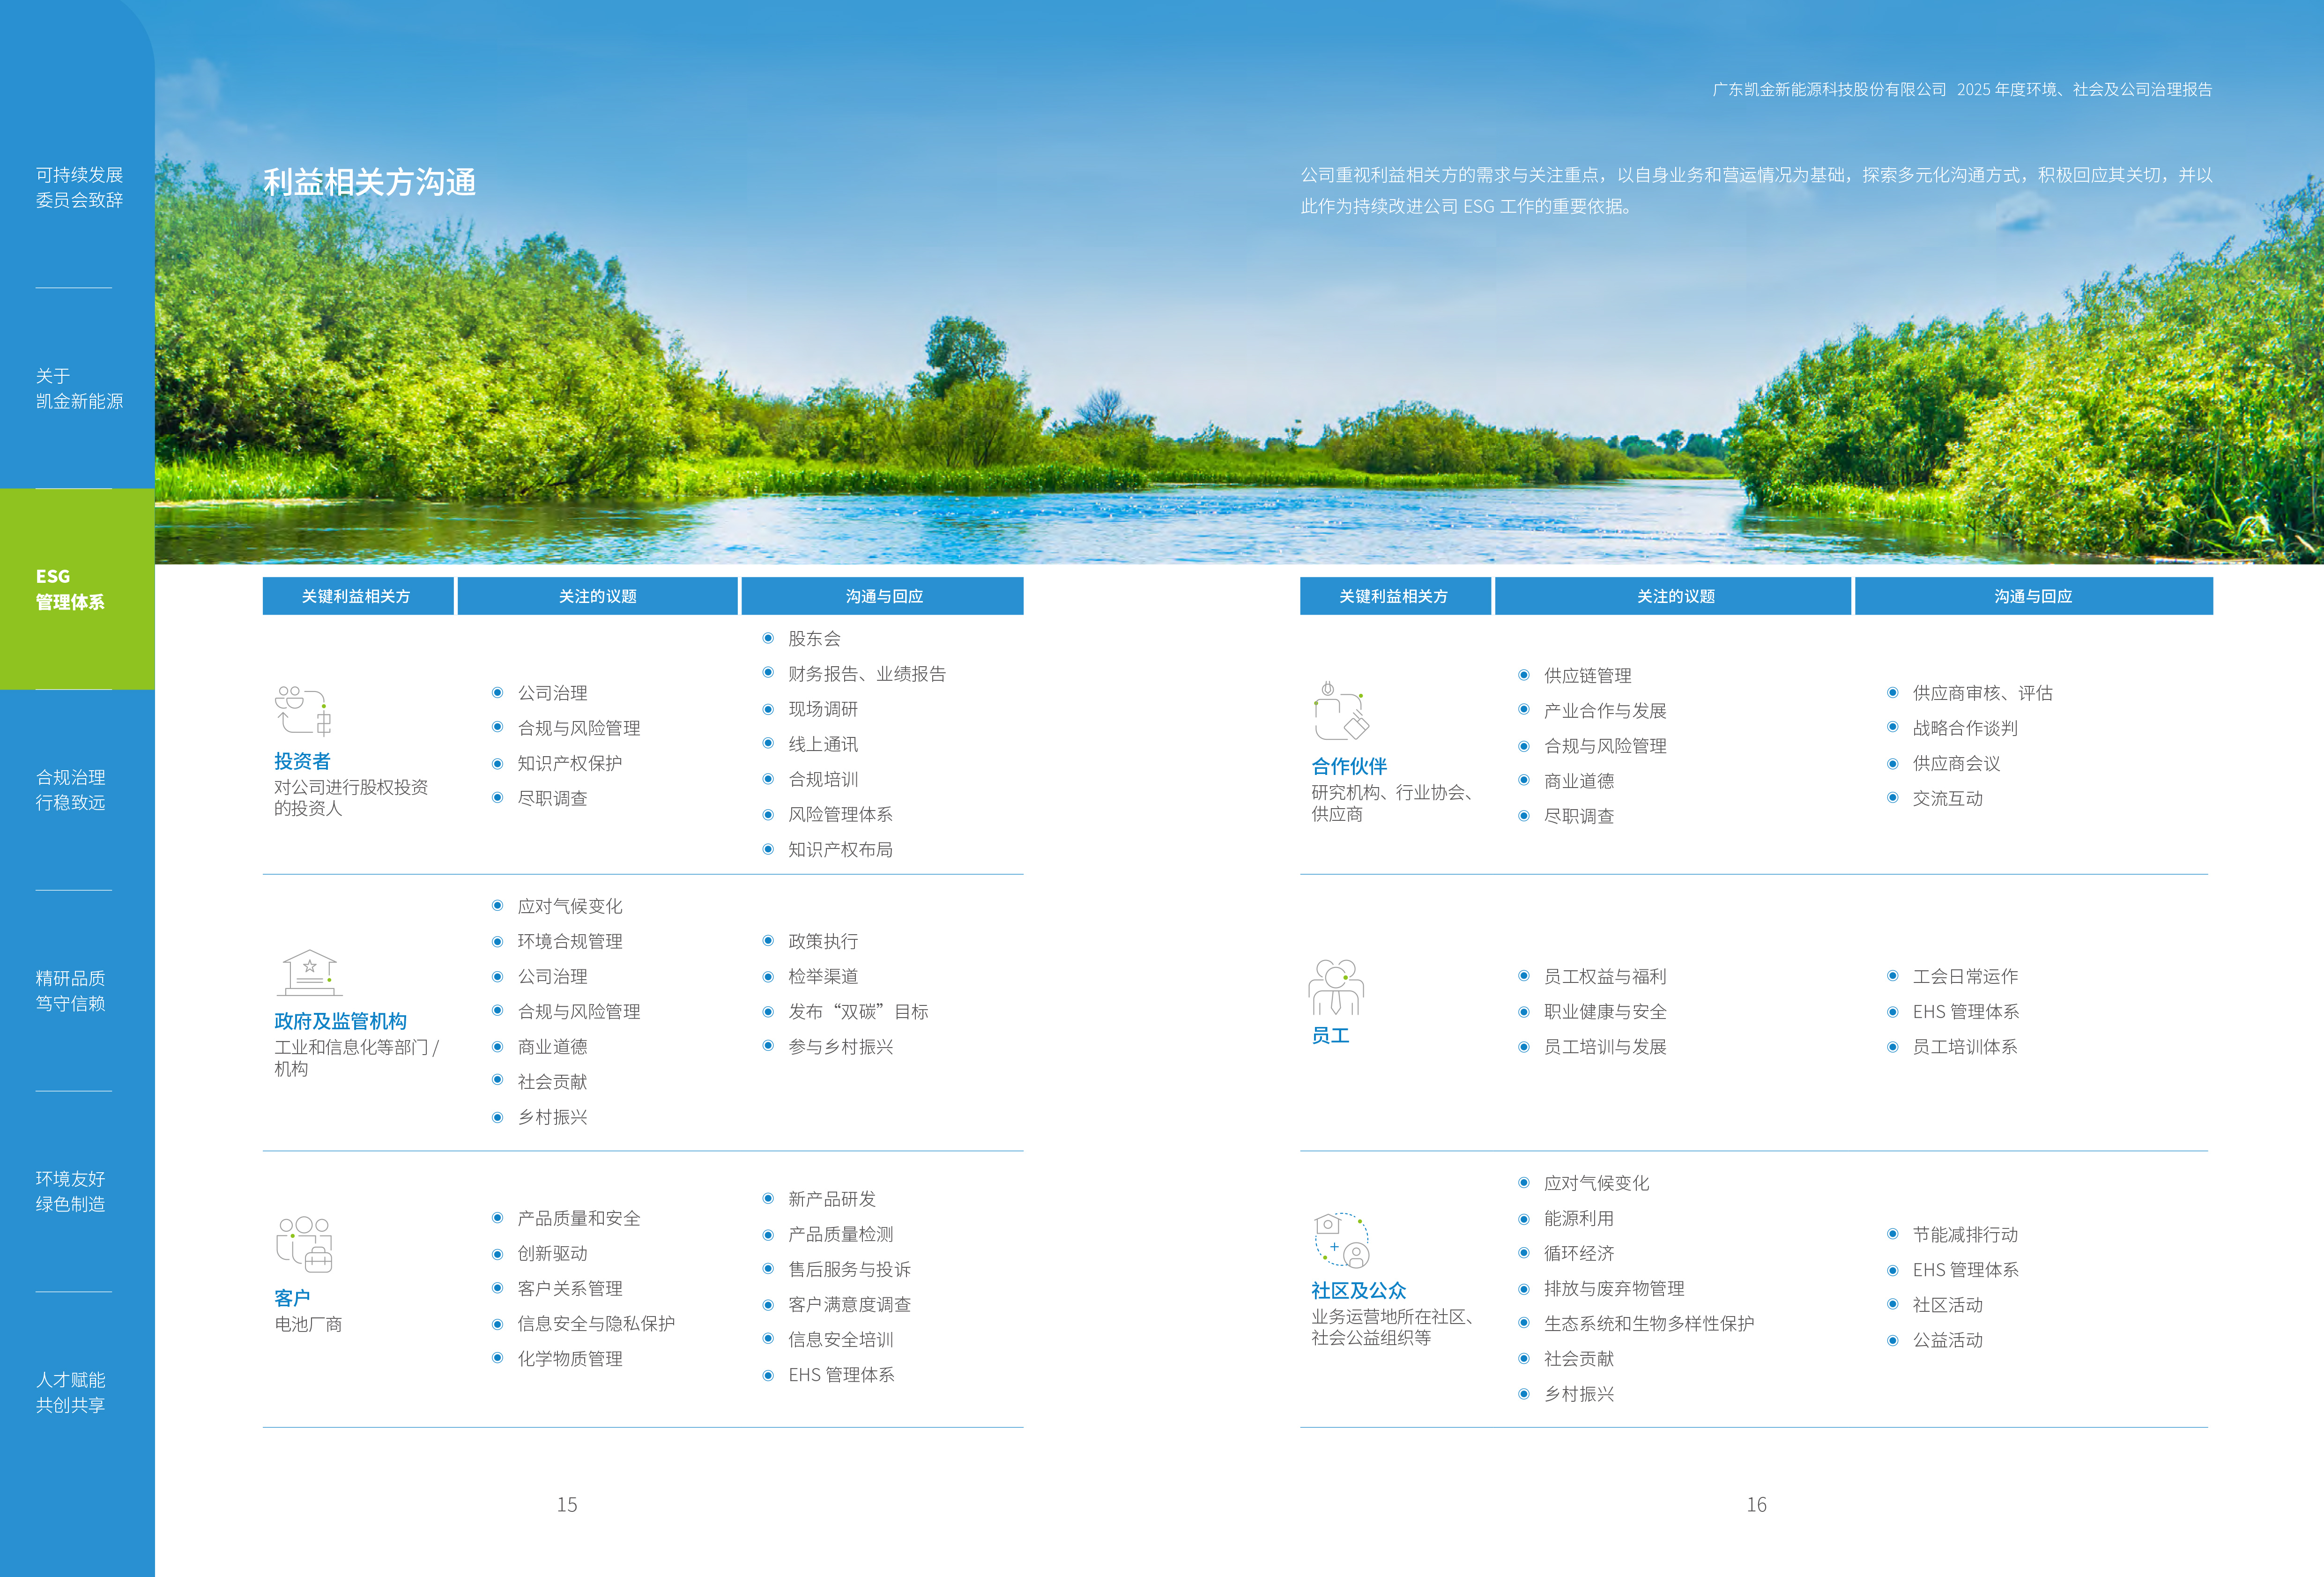Click the 客户满意度调查 bullet item
2324x1577 pixels.
coord(849,1305)
